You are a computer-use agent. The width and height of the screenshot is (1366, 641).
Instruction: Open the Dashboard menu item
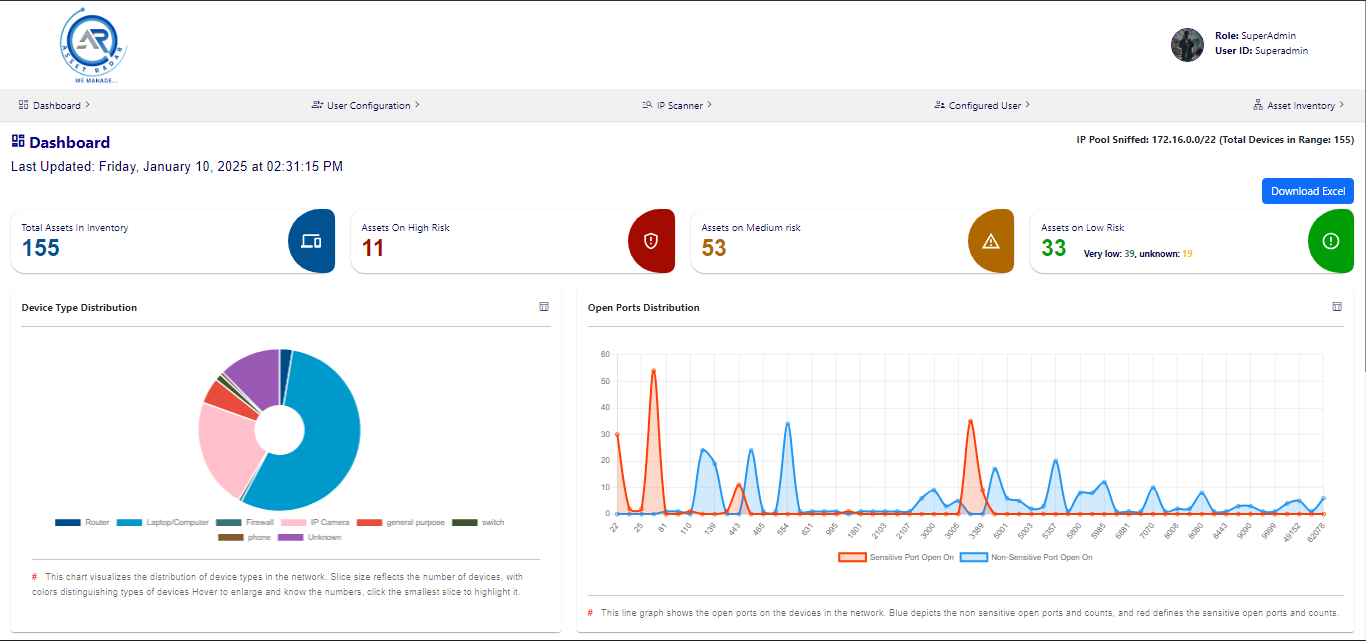55,105
